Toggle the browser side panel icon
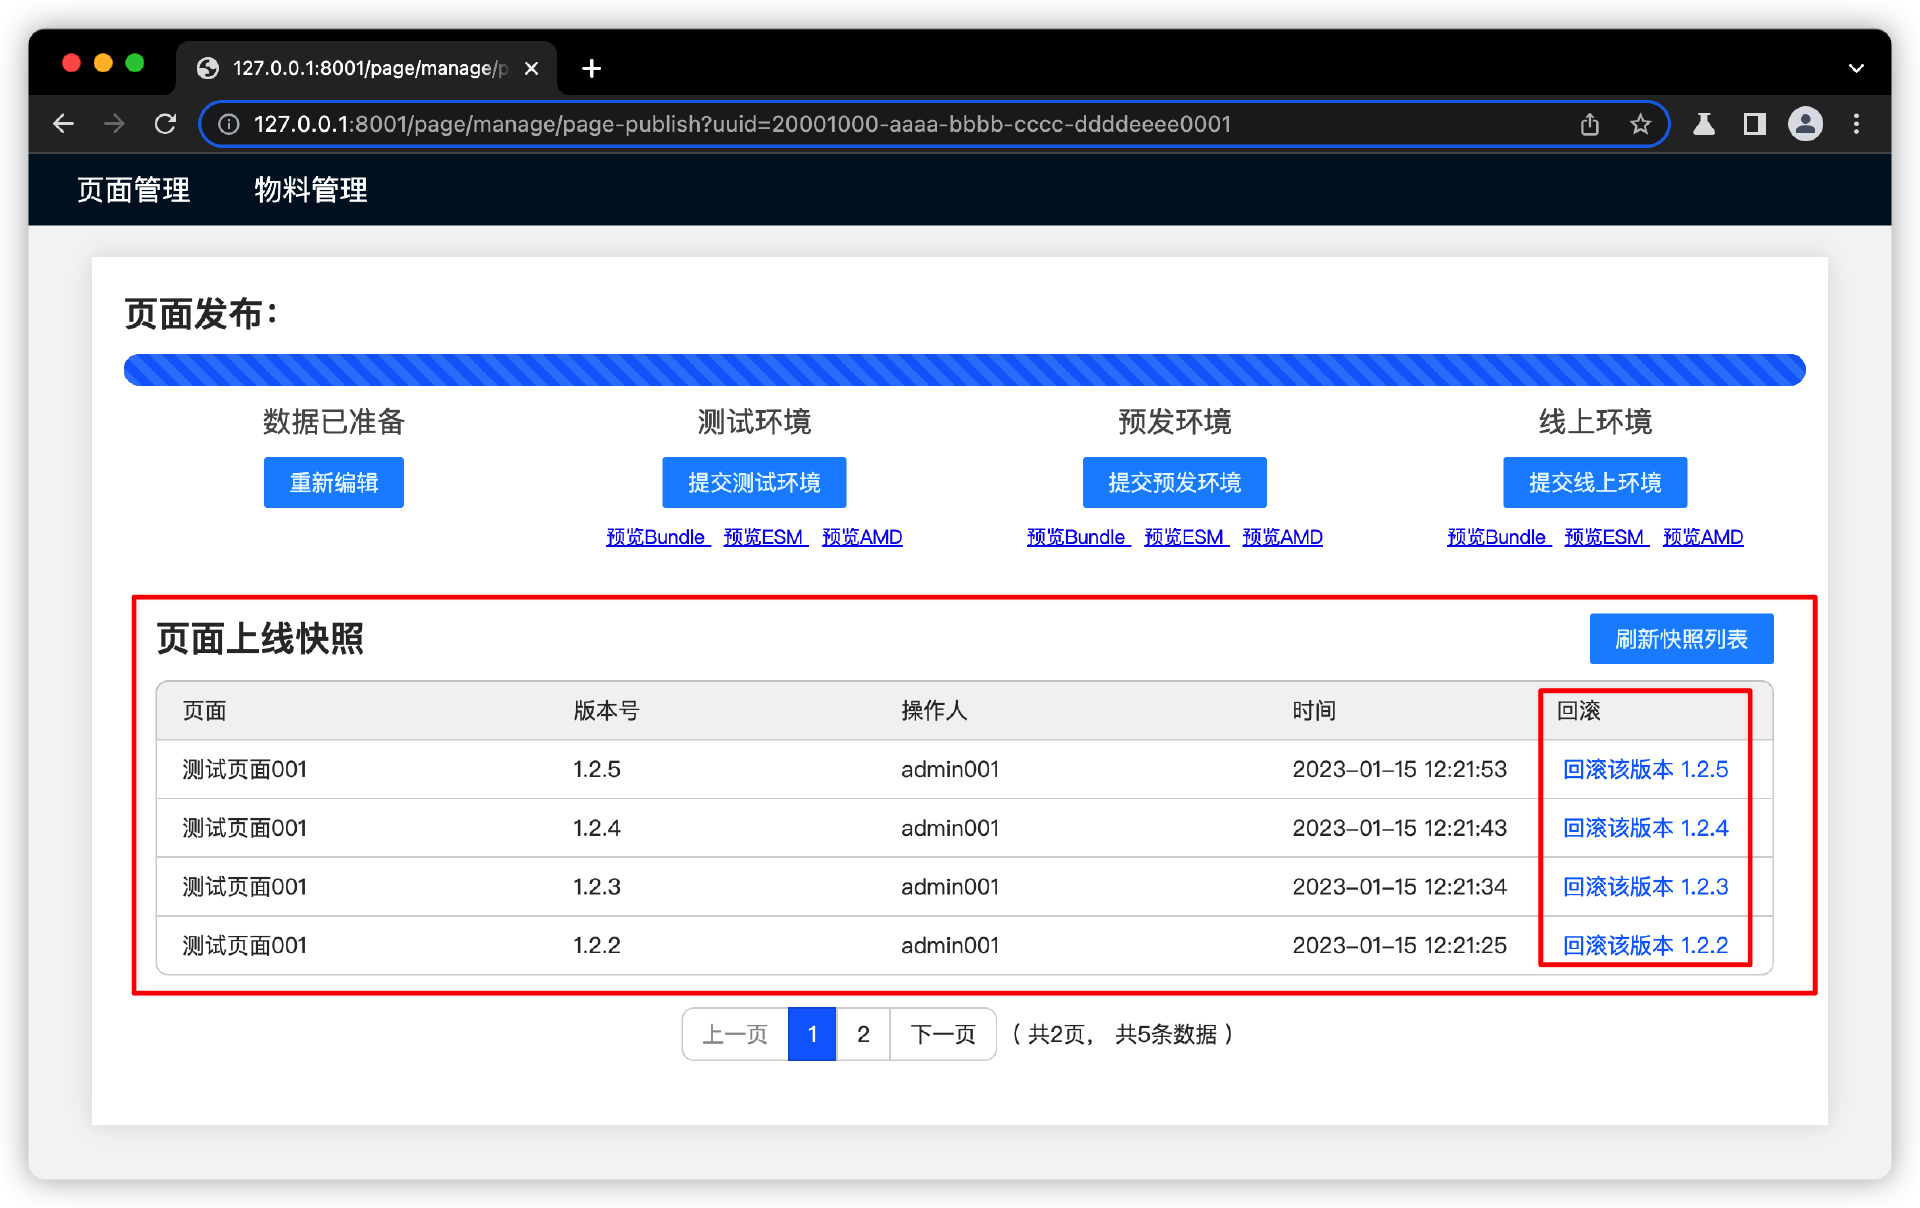Screen dimensions: 1920x1208 (x=1754, y=124)
